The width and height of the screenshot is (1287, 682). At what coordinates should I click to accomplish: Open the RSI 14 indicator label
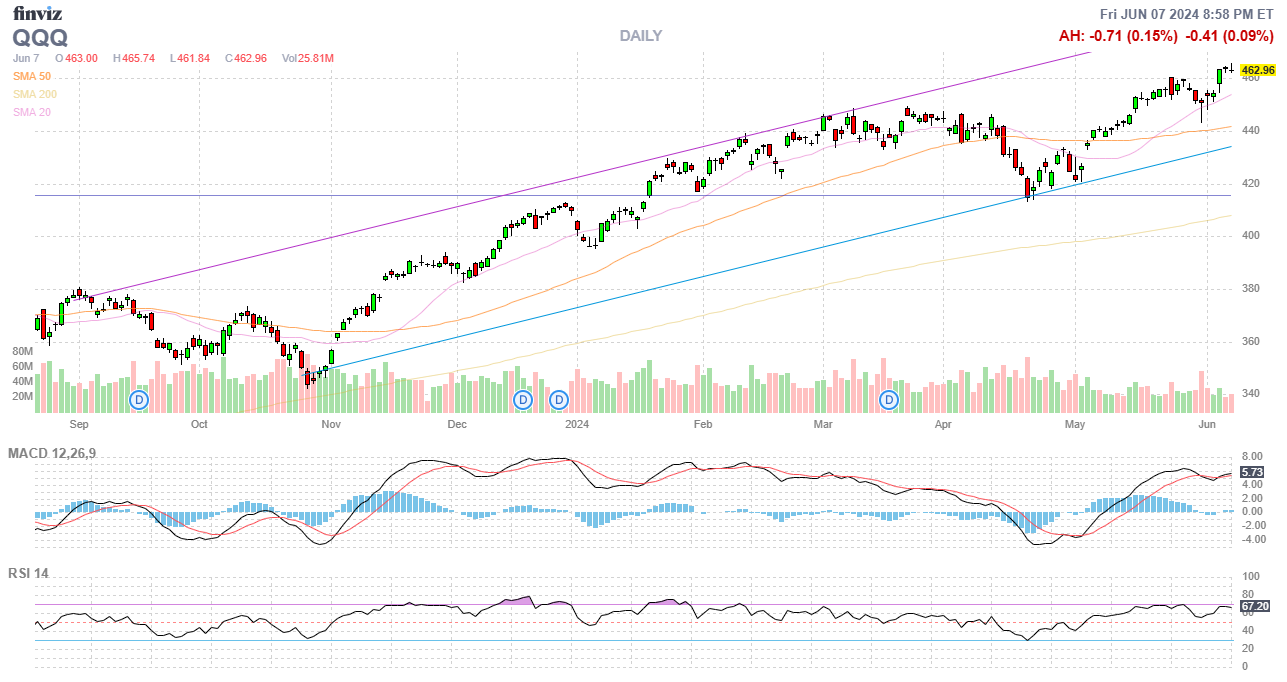tap(28, 574)
